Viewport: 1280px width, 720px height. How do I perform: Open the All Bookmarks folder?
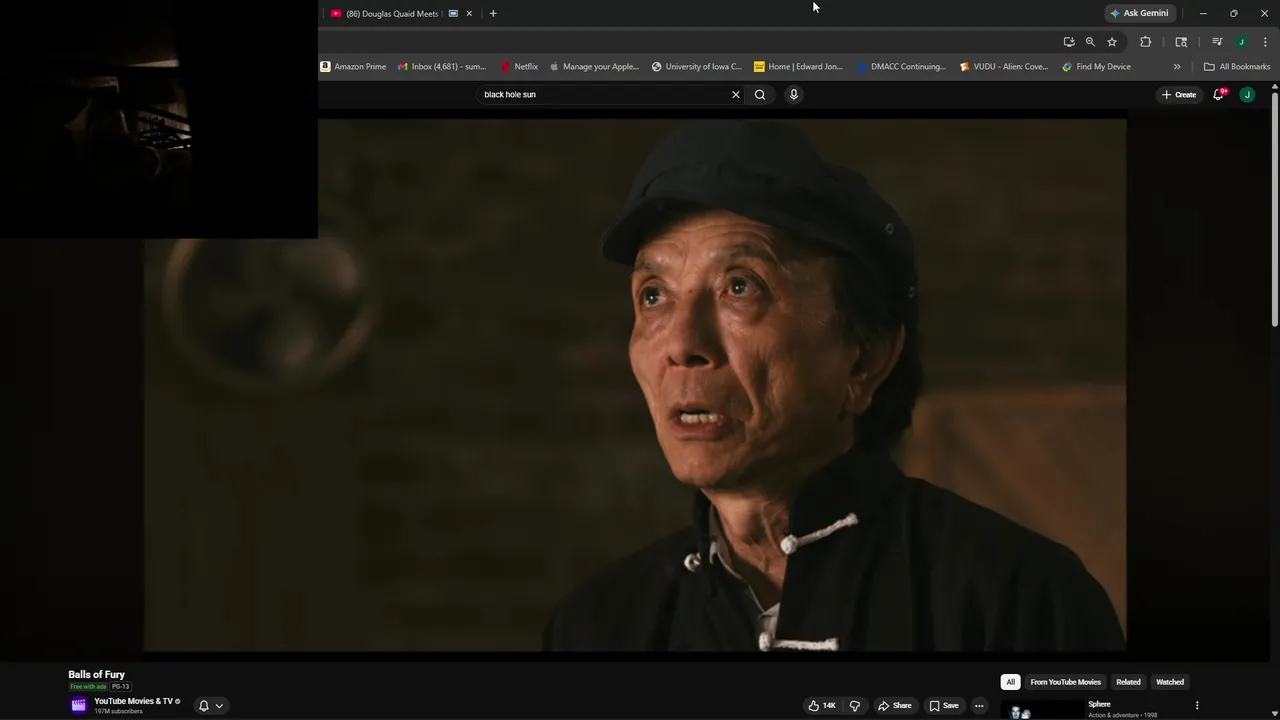click(1237, 66)
